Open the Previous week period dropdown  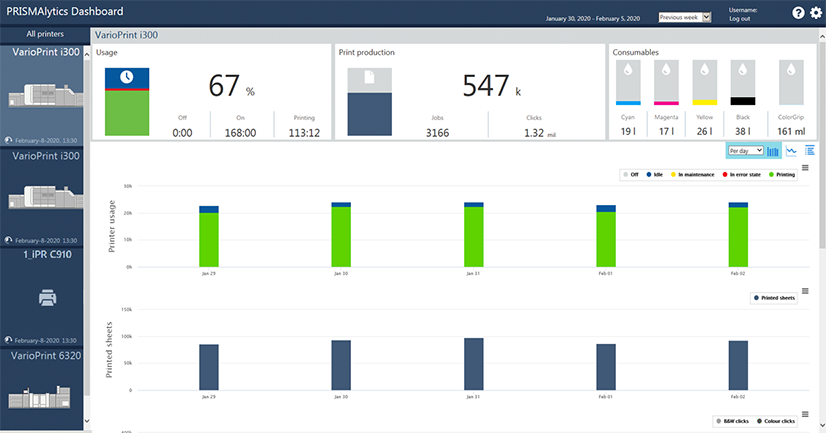pyautogui.click(x=684, y=17)
